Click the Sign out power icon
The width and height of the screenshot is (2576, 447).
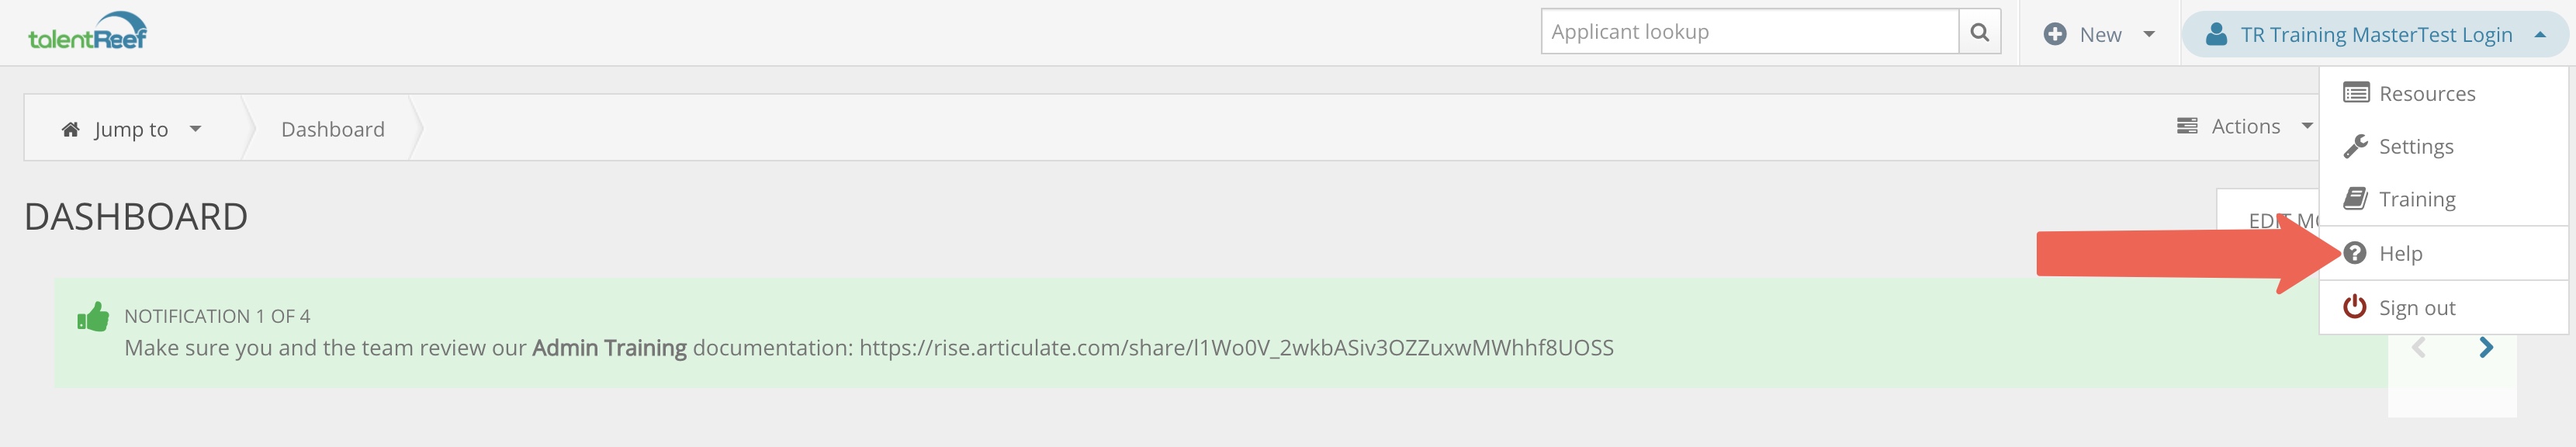pyautogui.click(x=2355, y=307)
